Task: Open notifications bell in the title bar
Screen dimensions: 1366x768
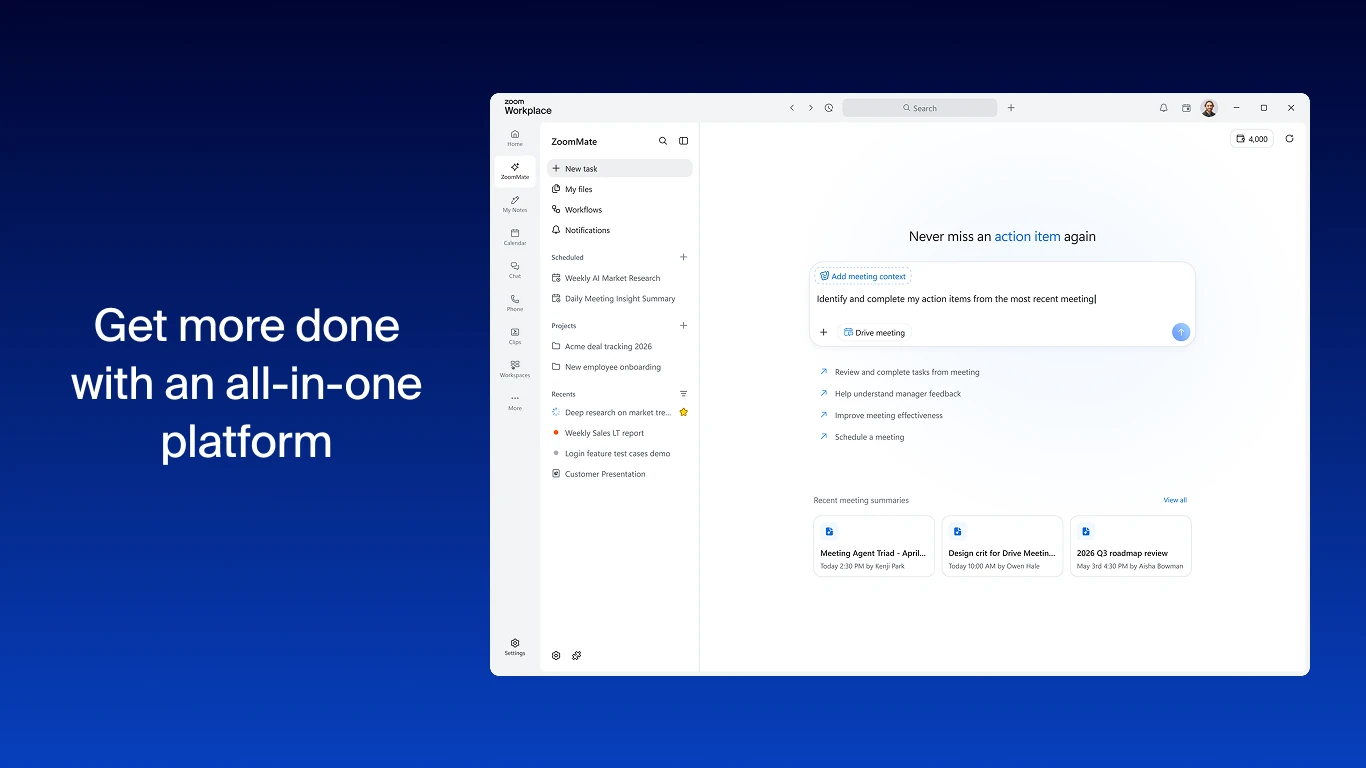Action: [1163, 108]
